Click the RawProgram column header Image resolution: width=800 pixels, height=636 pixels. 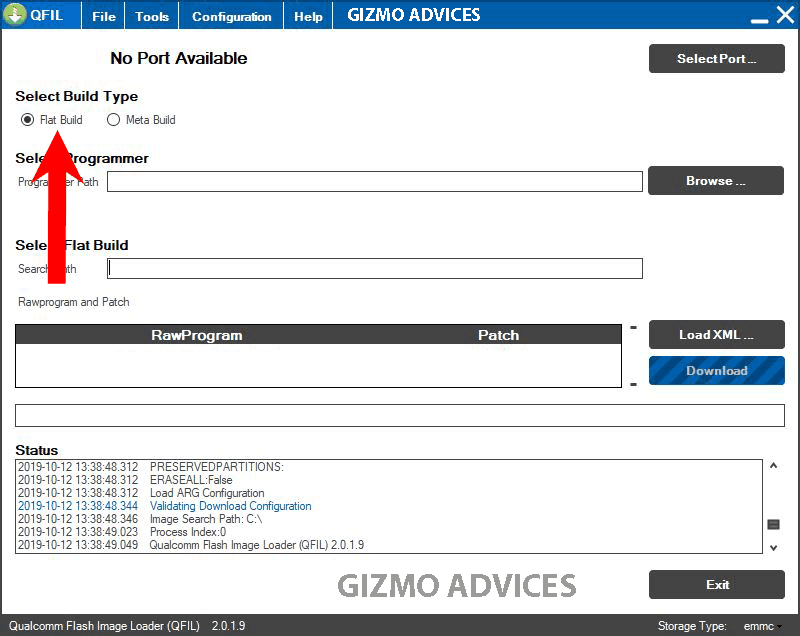[196, 335]
